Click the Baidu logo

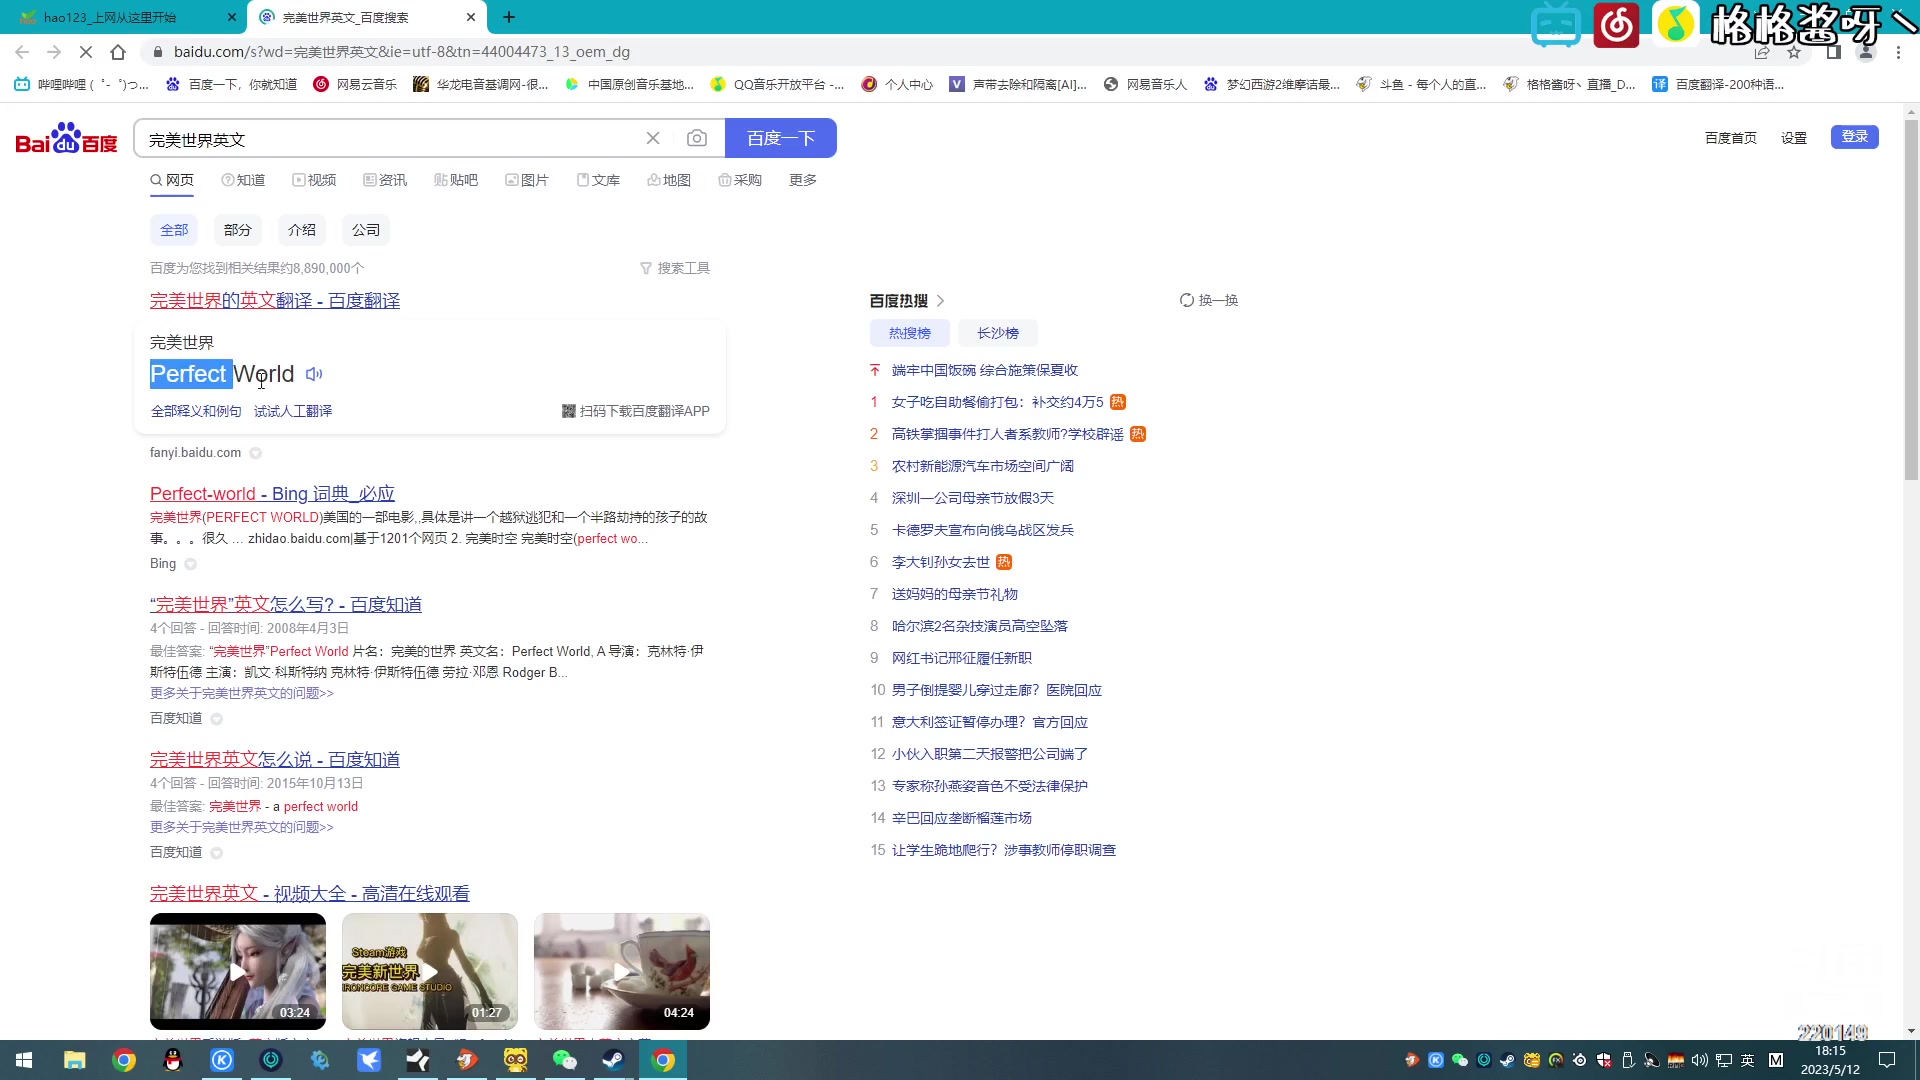(66, 139)
